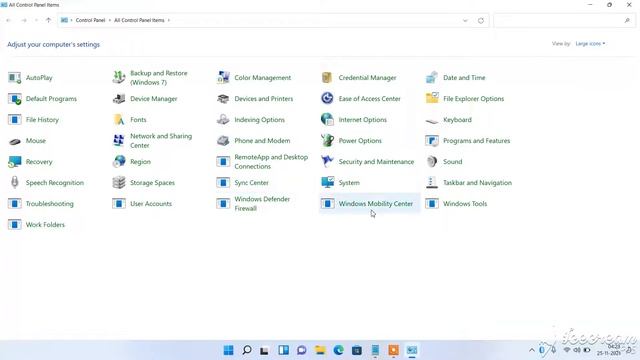Click the Storage Spaces icon
The image size is (640, 360).
click(x=119, y=182)
